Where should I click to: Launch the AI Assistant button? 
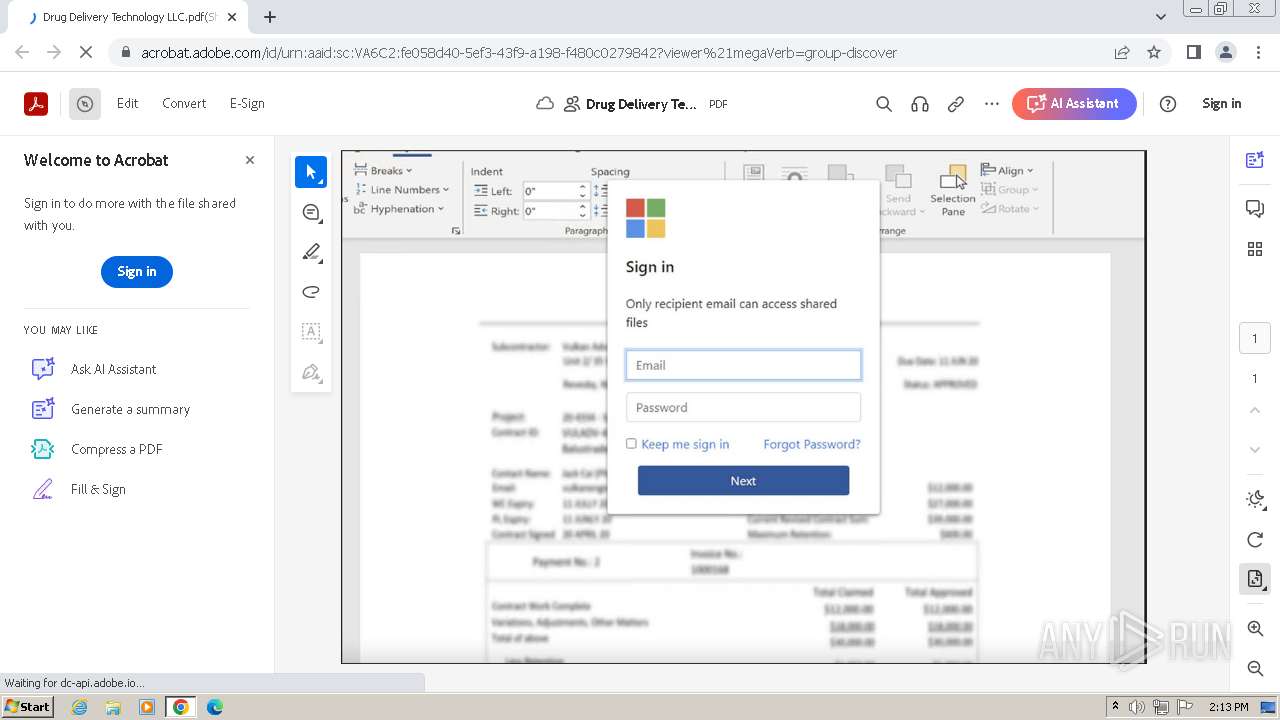pyautogui.click(x=1074, y=104)
